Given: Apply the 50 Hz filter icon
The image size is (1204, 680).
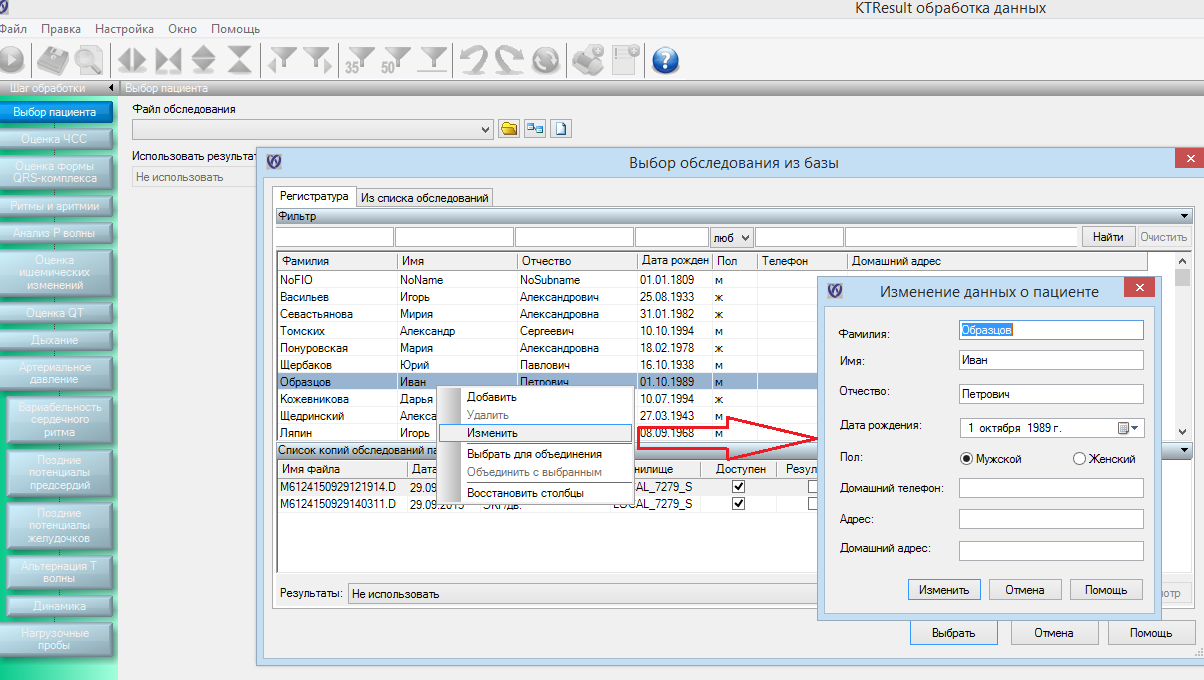Looking at the screenshot, I should [395, 60].
